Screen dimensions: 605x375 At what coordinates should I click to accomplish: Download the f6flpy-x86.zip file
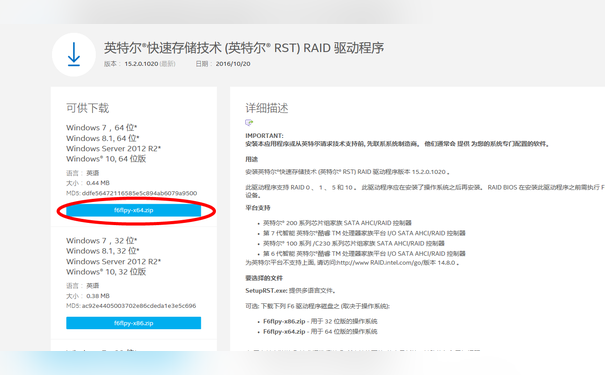[x=134, y=323]
